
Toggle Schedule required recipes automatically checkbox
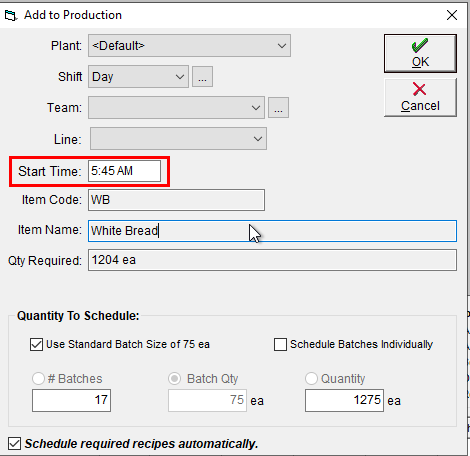(x=14, y=444)
